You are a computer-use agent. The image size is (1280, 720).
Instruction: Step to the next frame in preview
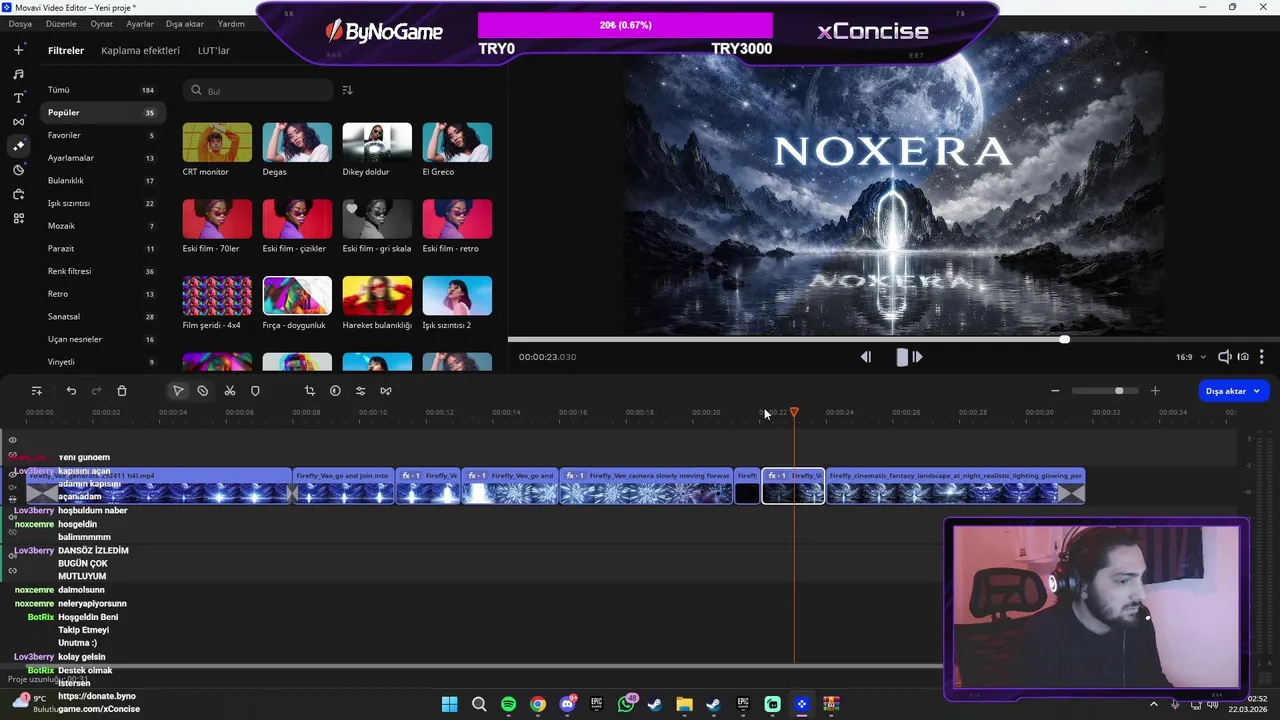918,357
